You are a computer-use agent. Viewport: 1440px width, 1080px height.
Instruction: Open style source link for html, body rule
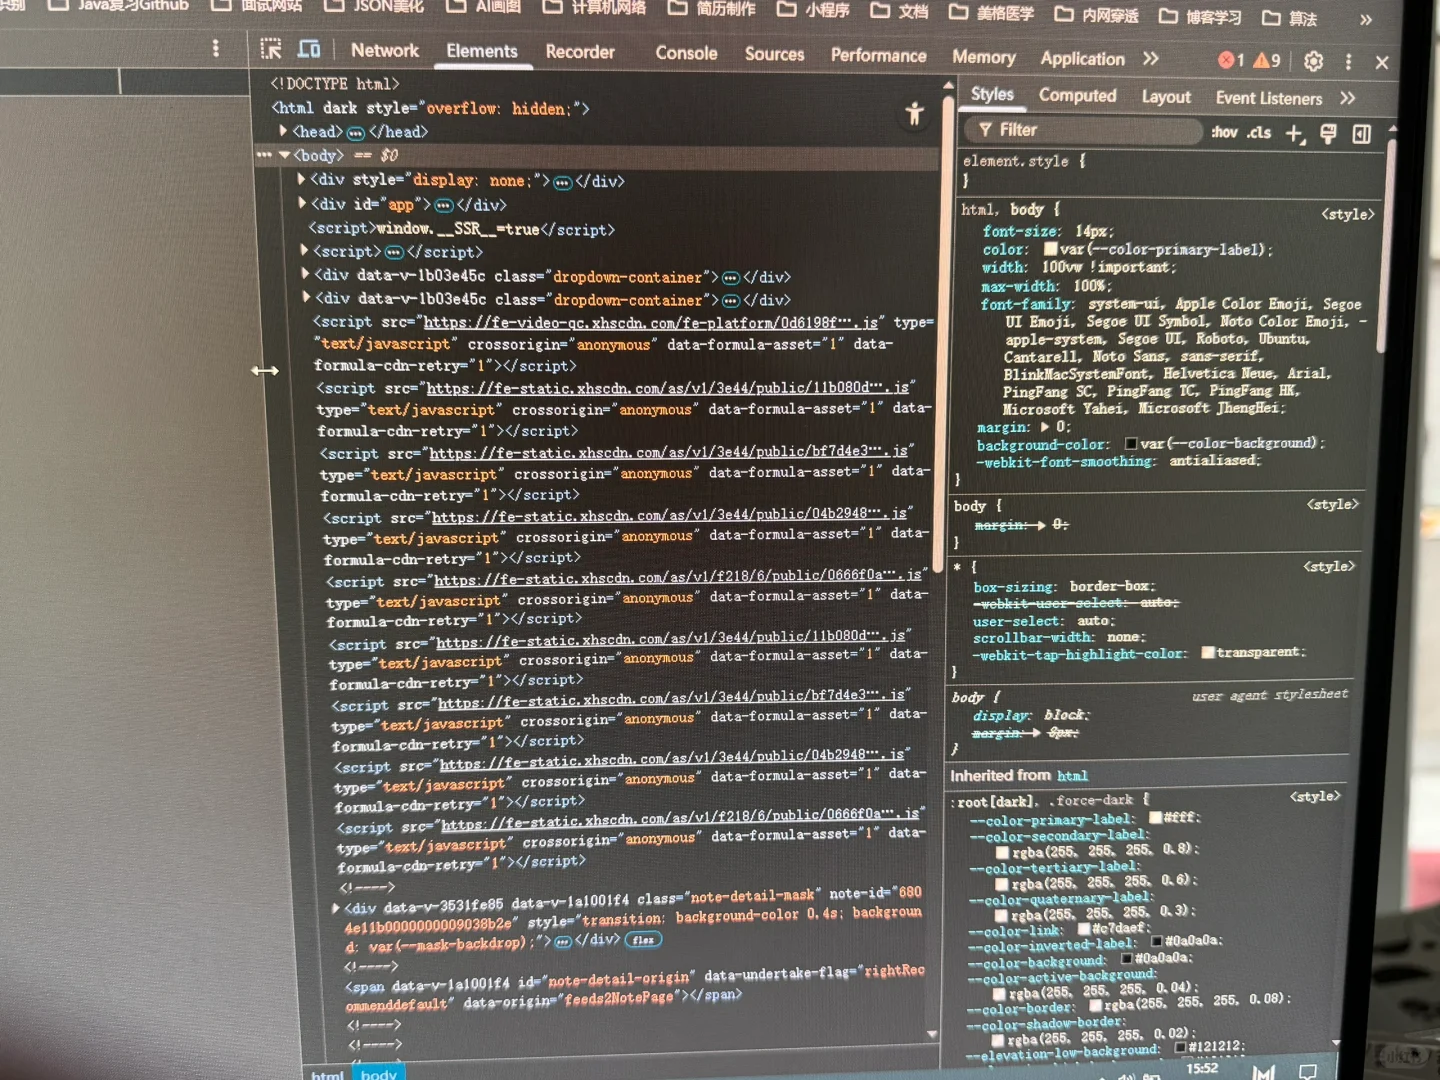[1347, 214]
